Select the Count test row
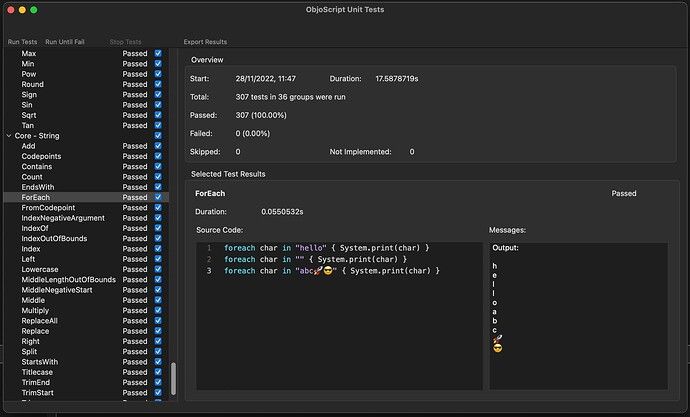Viewport: 690px width, 417px height. (x=86, y=177)
